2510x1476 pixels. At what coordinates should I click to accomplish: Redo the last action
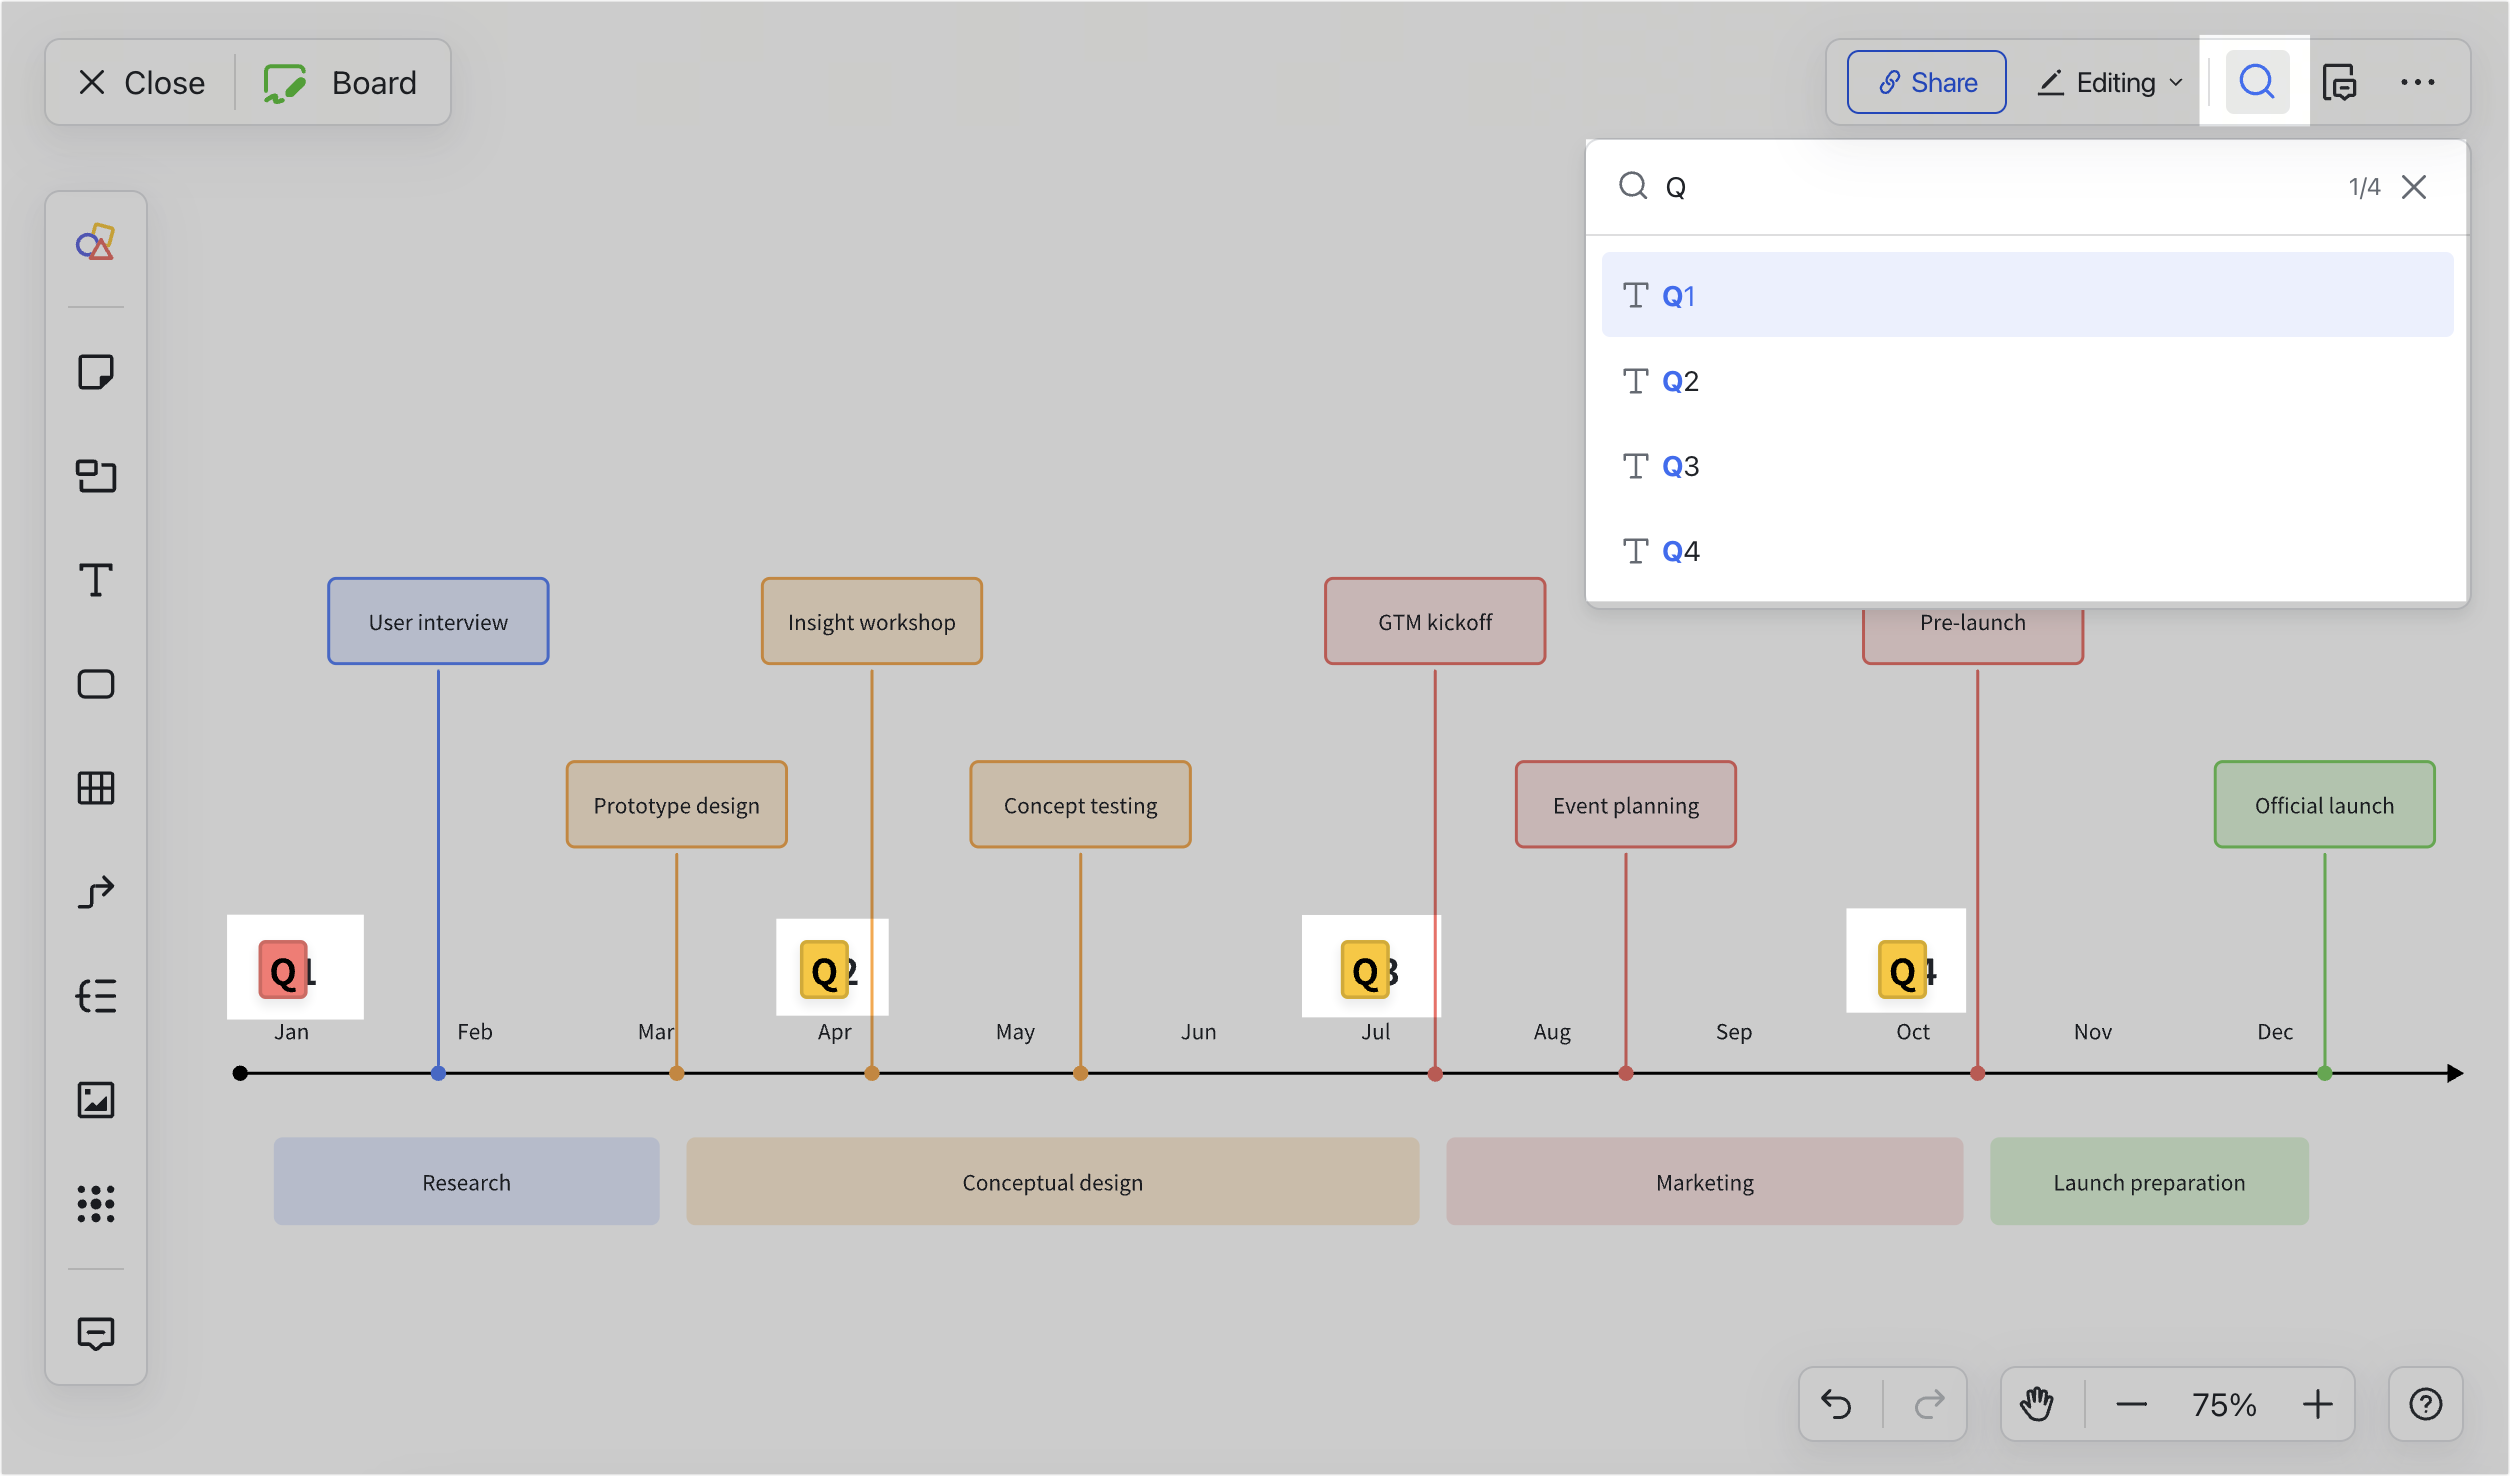pyautogui.click(x=1930, y=1404)
